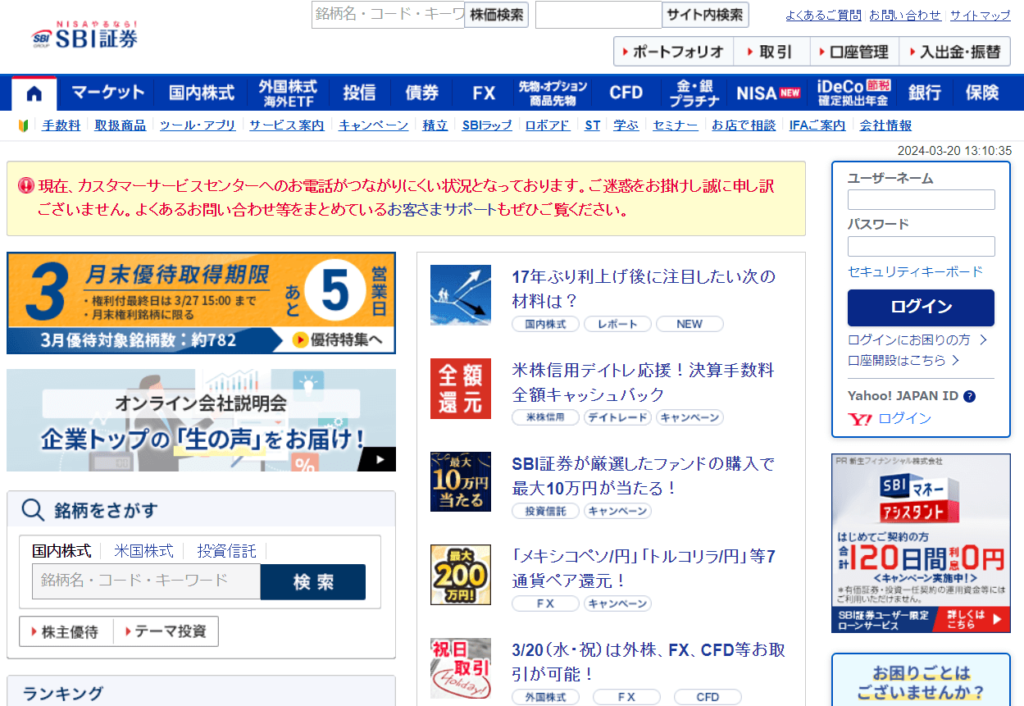The height and width of the screenshot is (706, 1024).
Task: Click the 株主優待 button
Action: click(65, 632)
